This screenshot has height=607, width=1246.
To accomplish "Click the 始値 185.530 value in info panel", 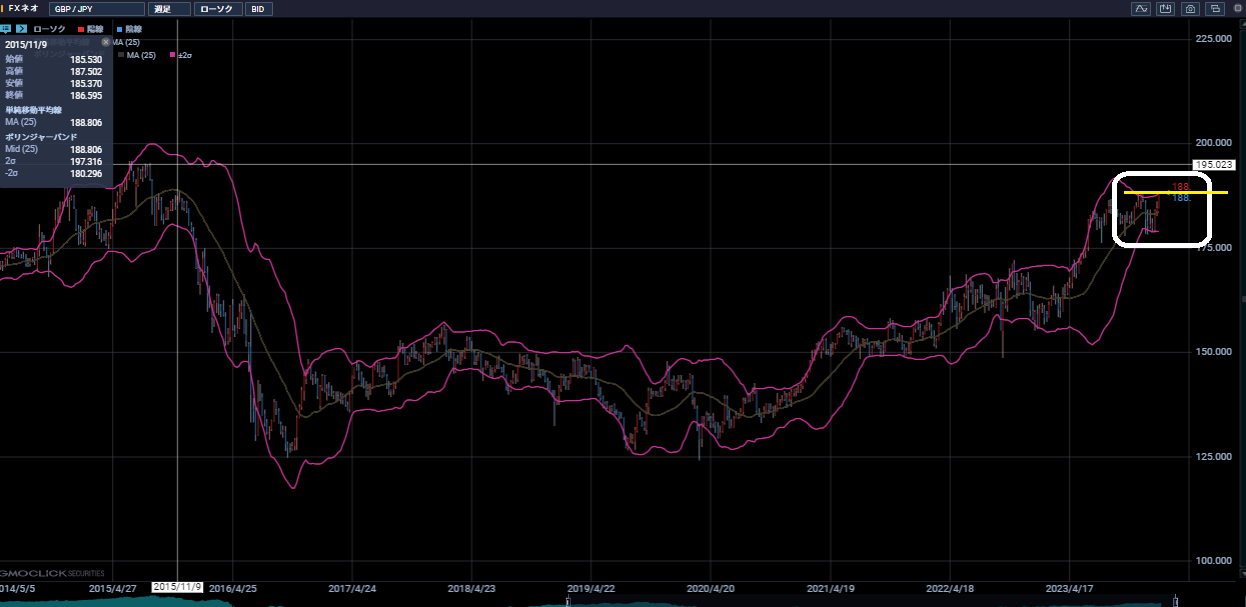I will (87, 60).
